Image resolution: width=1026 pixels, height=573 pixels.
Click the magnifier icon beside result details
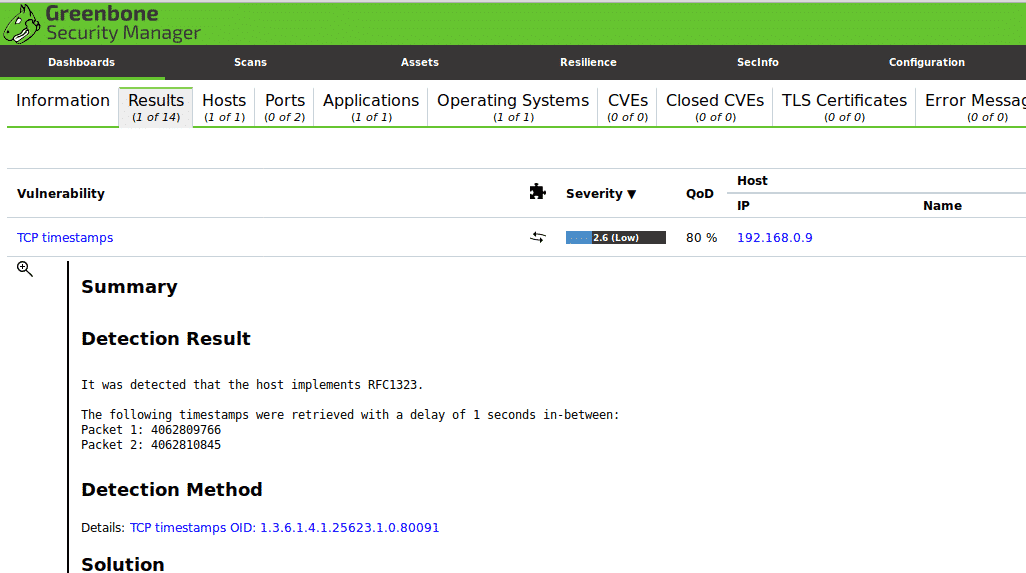[x=25, y=269]
